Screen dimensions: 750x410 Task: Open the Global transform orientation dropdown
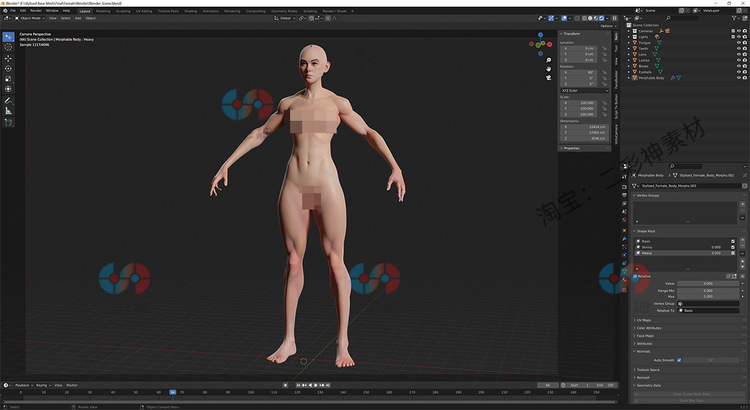285,18
